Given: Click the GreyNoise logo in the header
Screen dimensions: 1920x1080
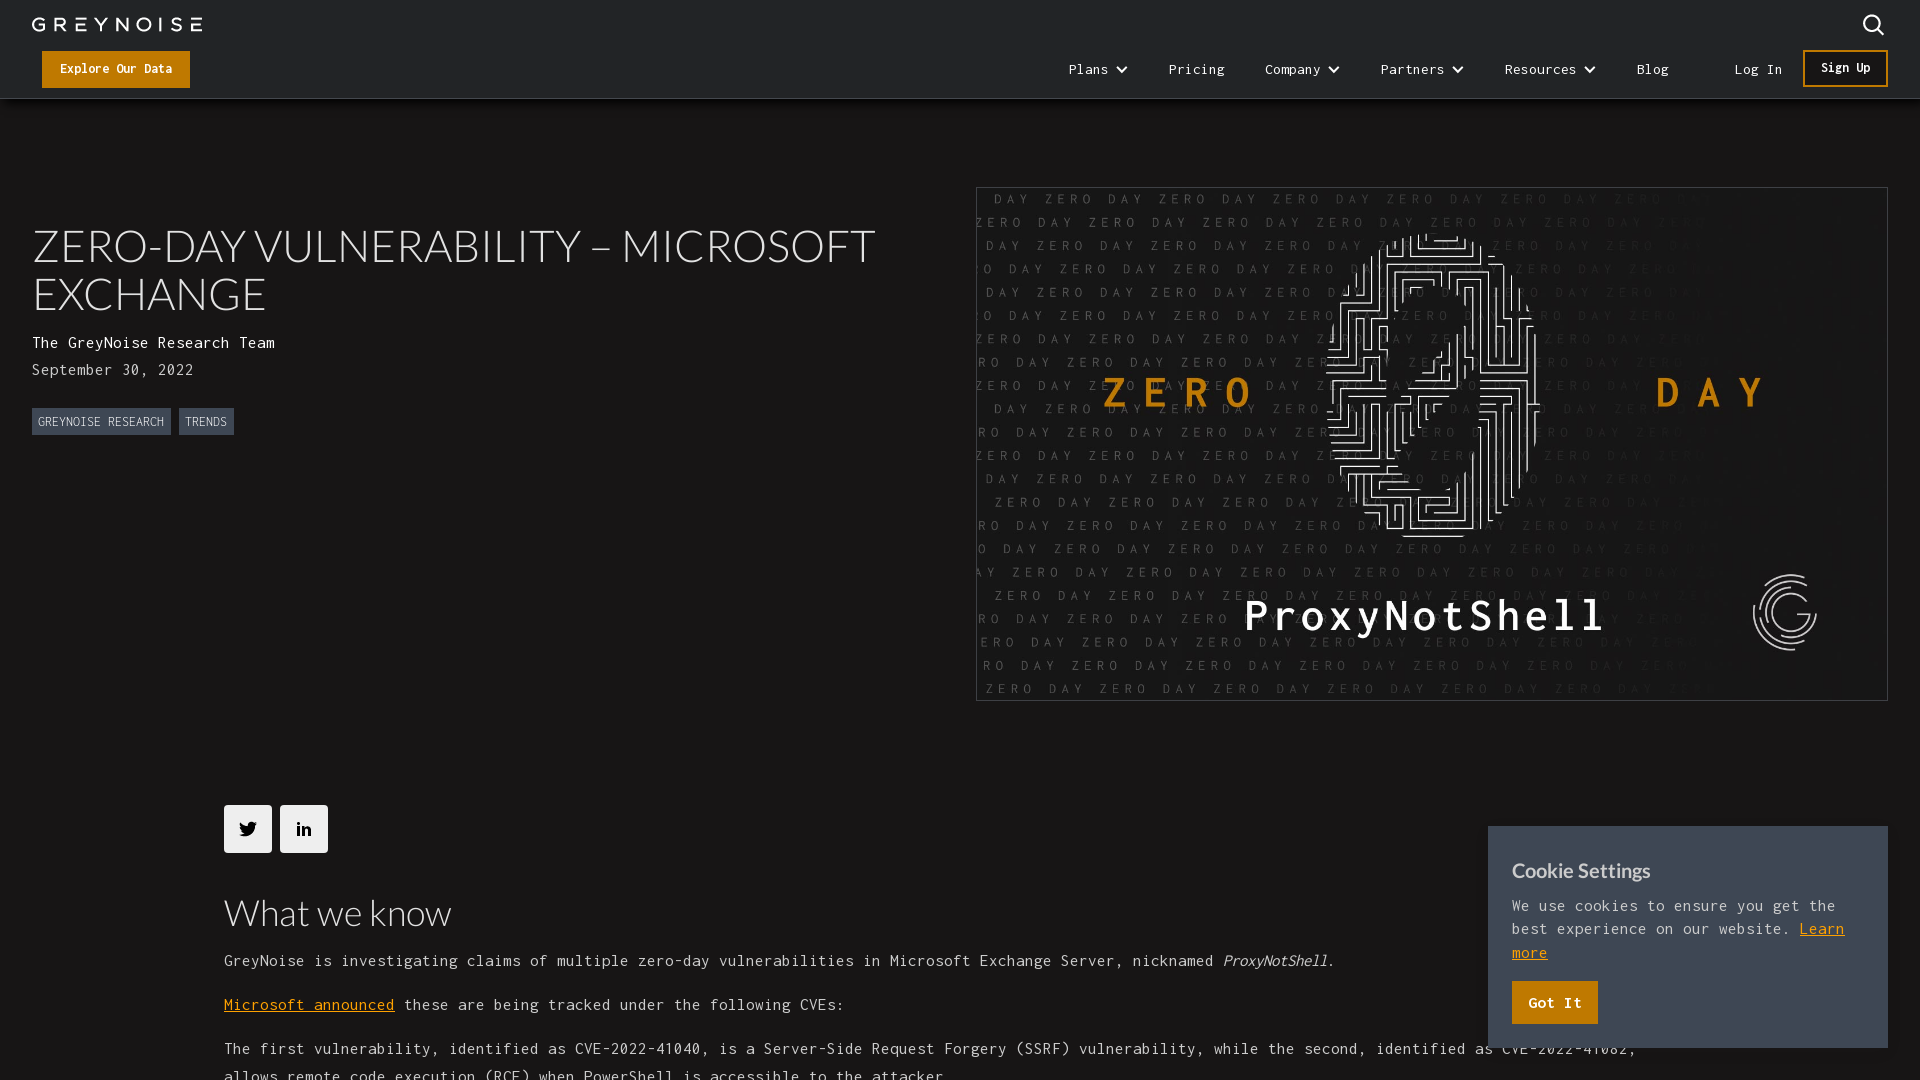Looking at the screenshot, I should 116,24.
